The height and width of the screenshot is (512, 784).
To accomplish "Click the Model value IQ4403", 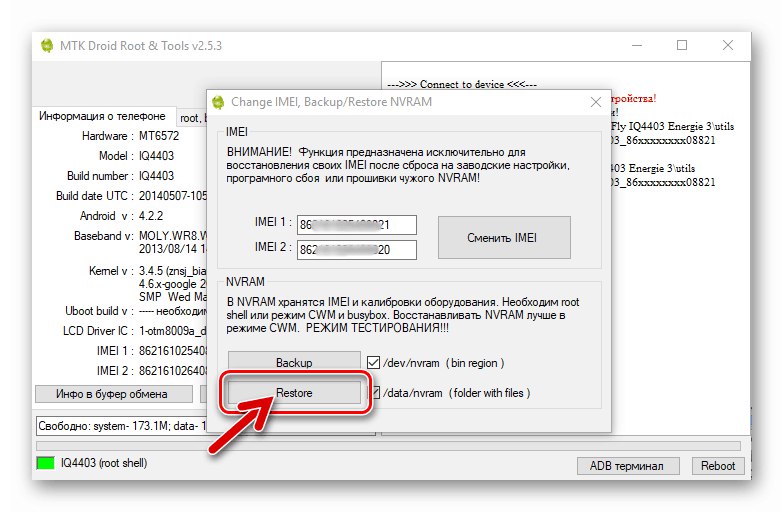I will click(156, 156).
